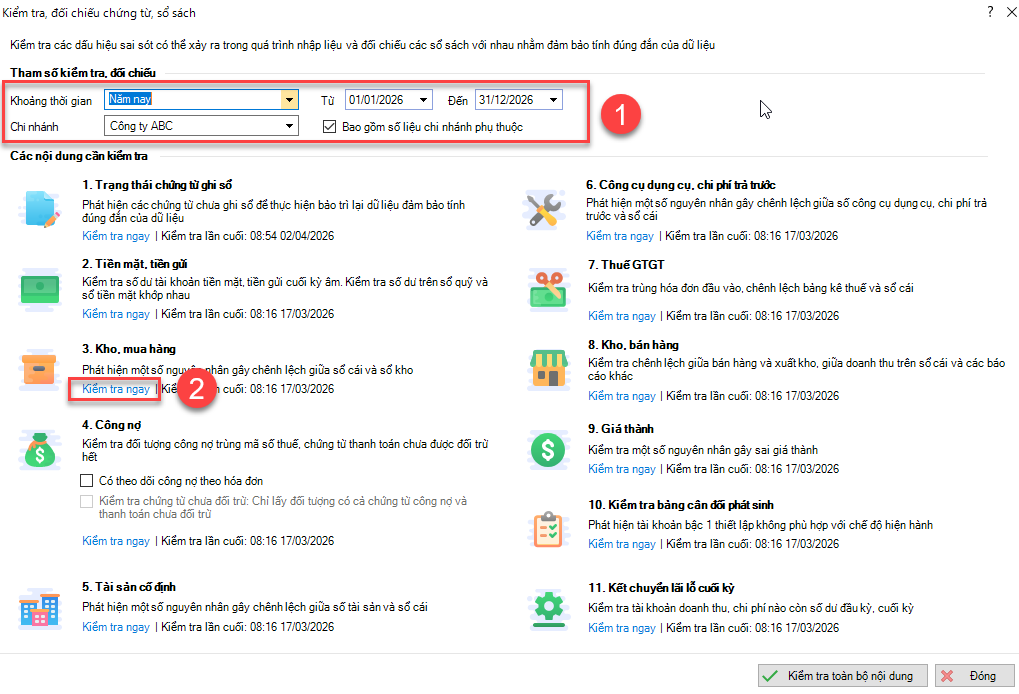Click the green dollar circle icon for Giá thành
This screenshot has width=1019, height=694.
(548, 450)
